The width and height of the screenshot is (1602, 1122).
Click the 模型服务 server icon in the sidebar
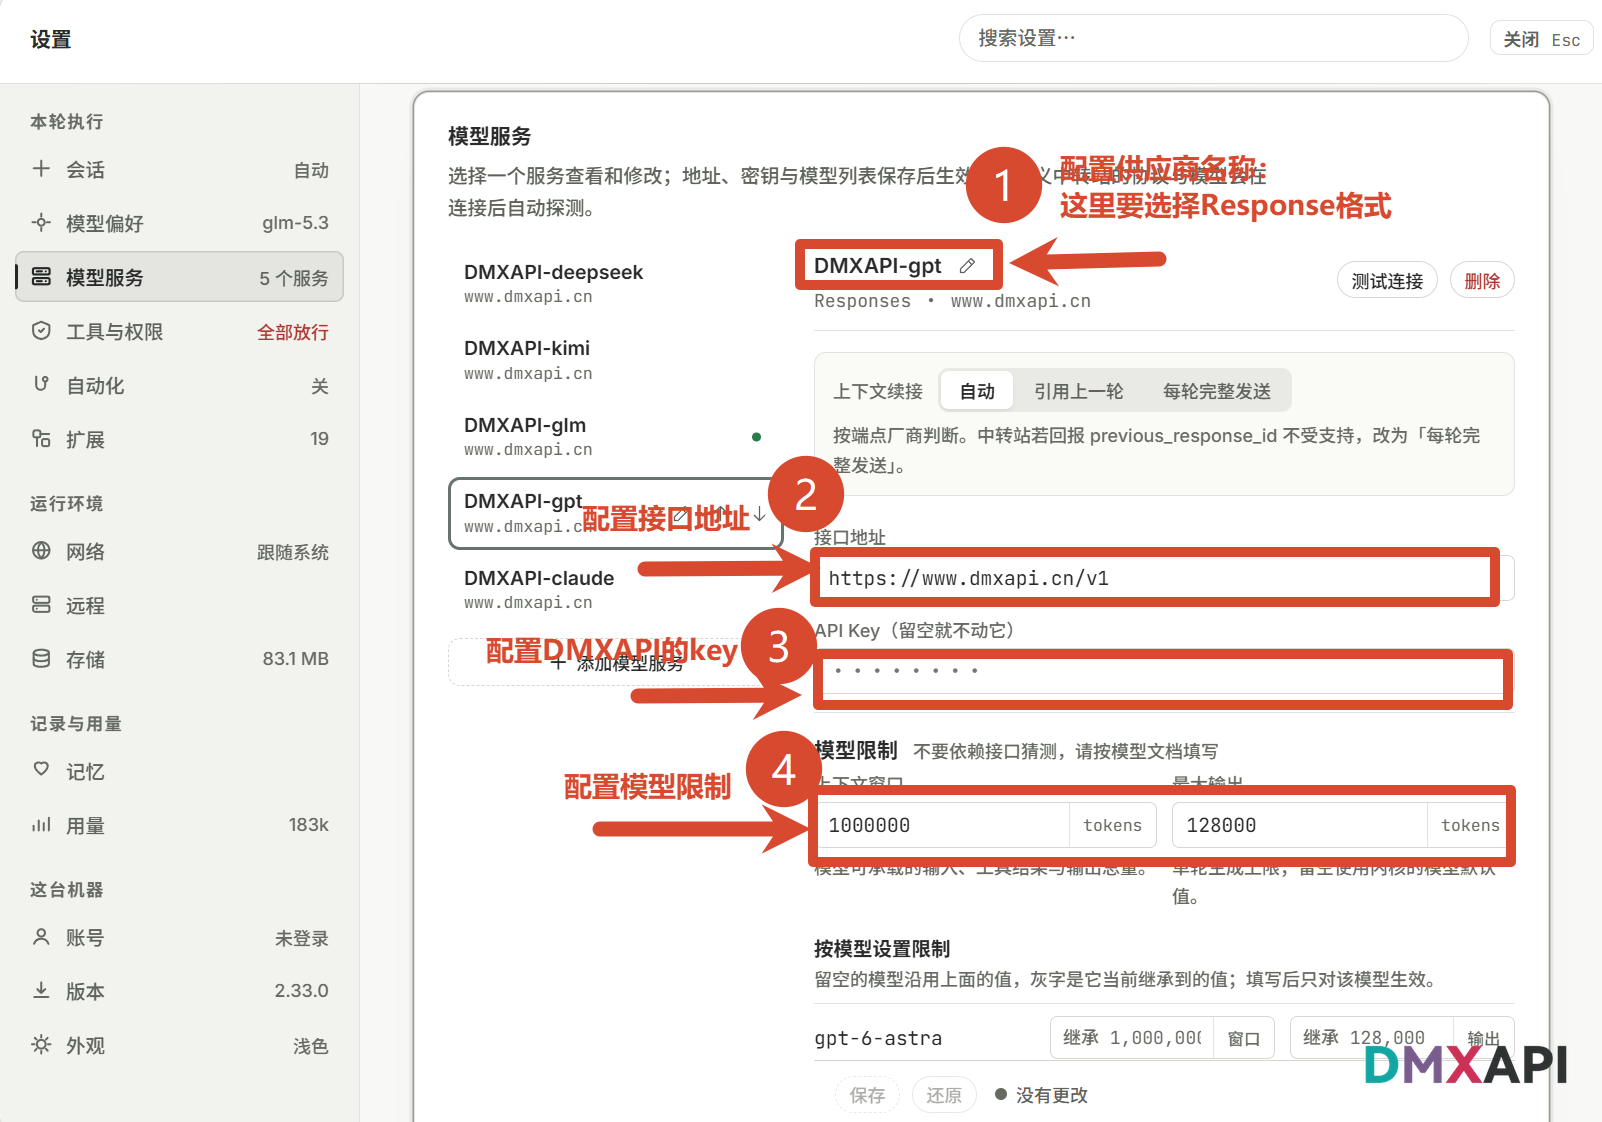[41, 277]
